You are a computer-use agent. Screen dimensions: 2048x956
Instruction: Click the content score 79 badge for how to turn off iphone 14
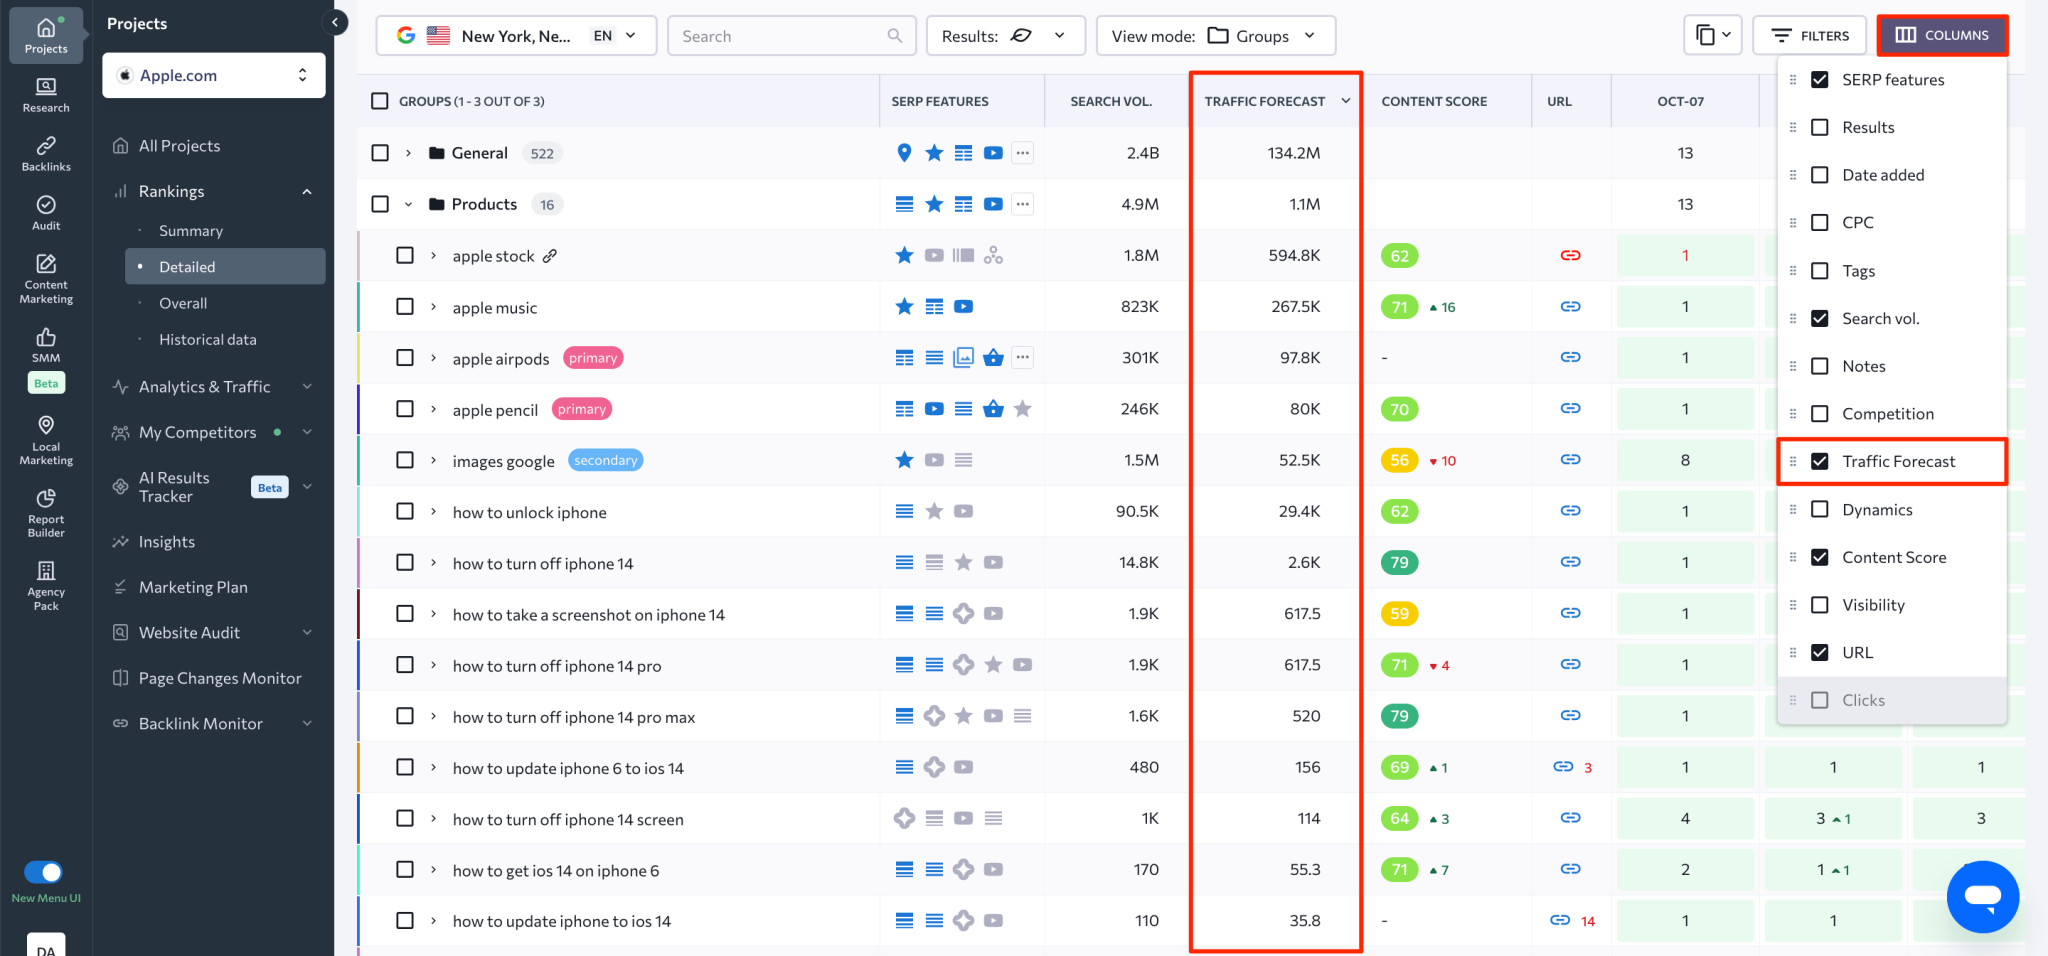click(1399, 563)
